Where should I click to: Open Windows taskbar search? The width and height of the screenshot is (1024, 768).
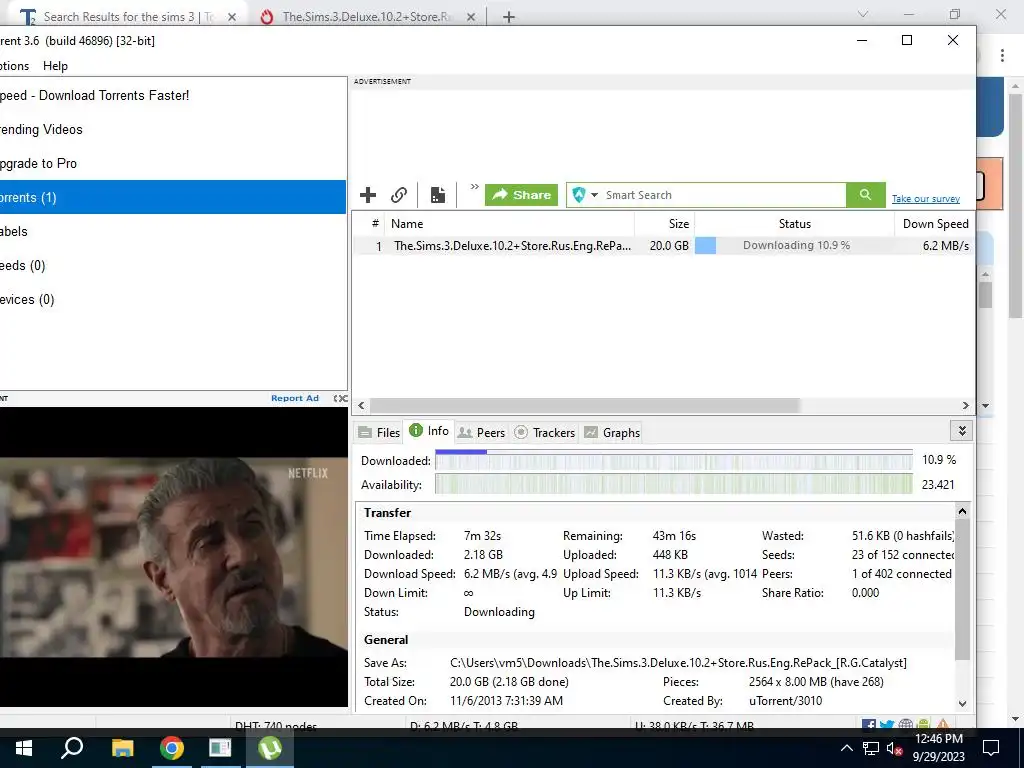pyautogui.click(x=72, y=748)
